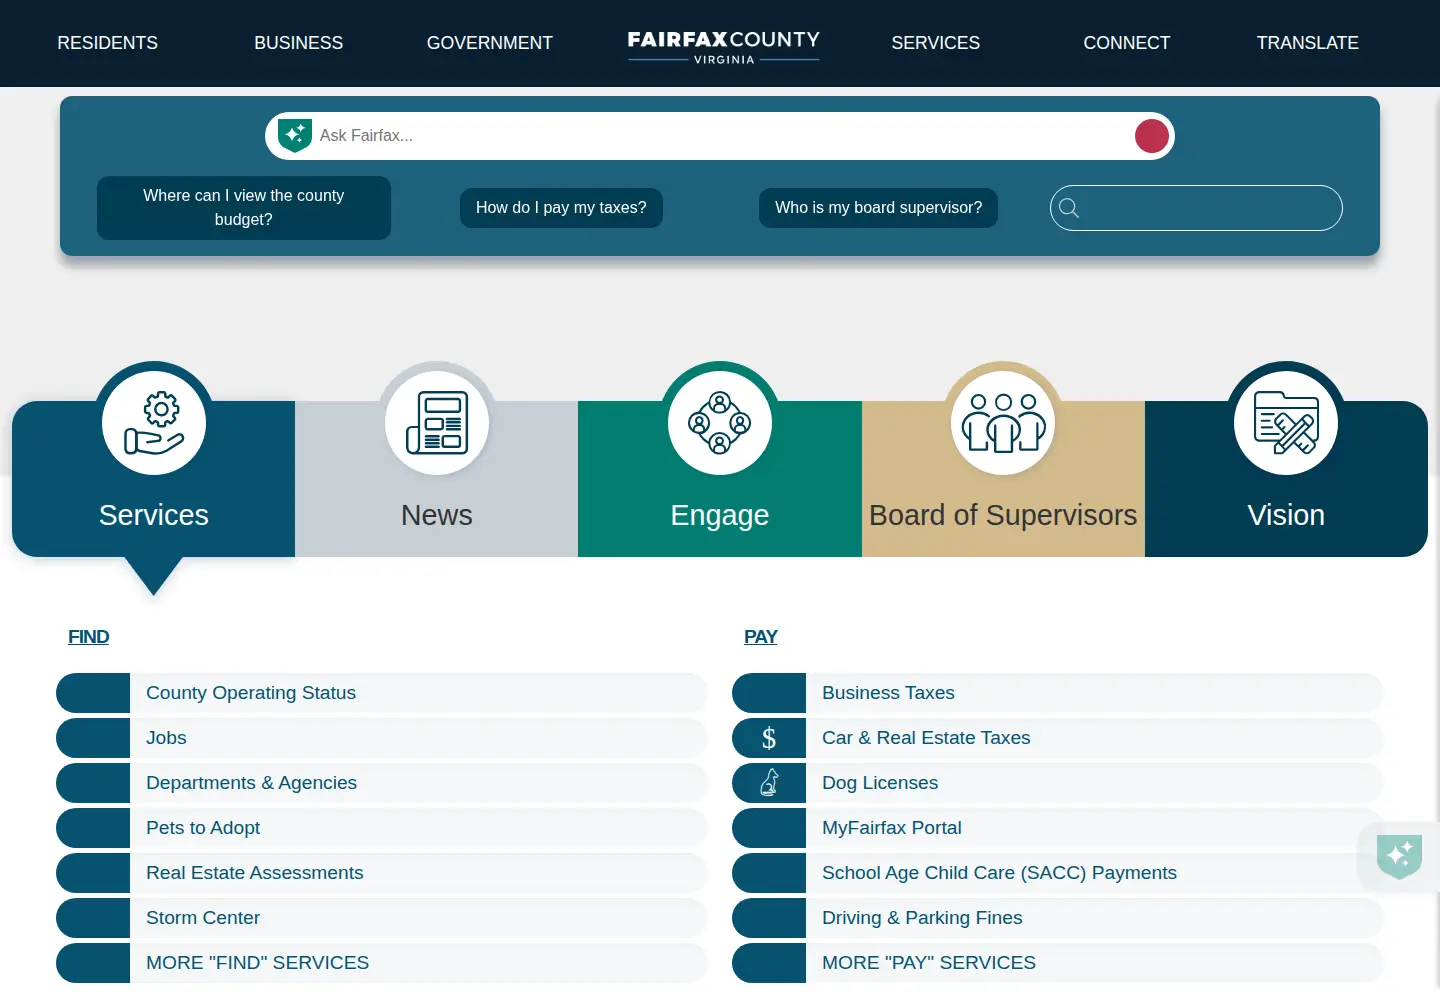
Task: Switch to the News tab
Action: coord(437,479)
